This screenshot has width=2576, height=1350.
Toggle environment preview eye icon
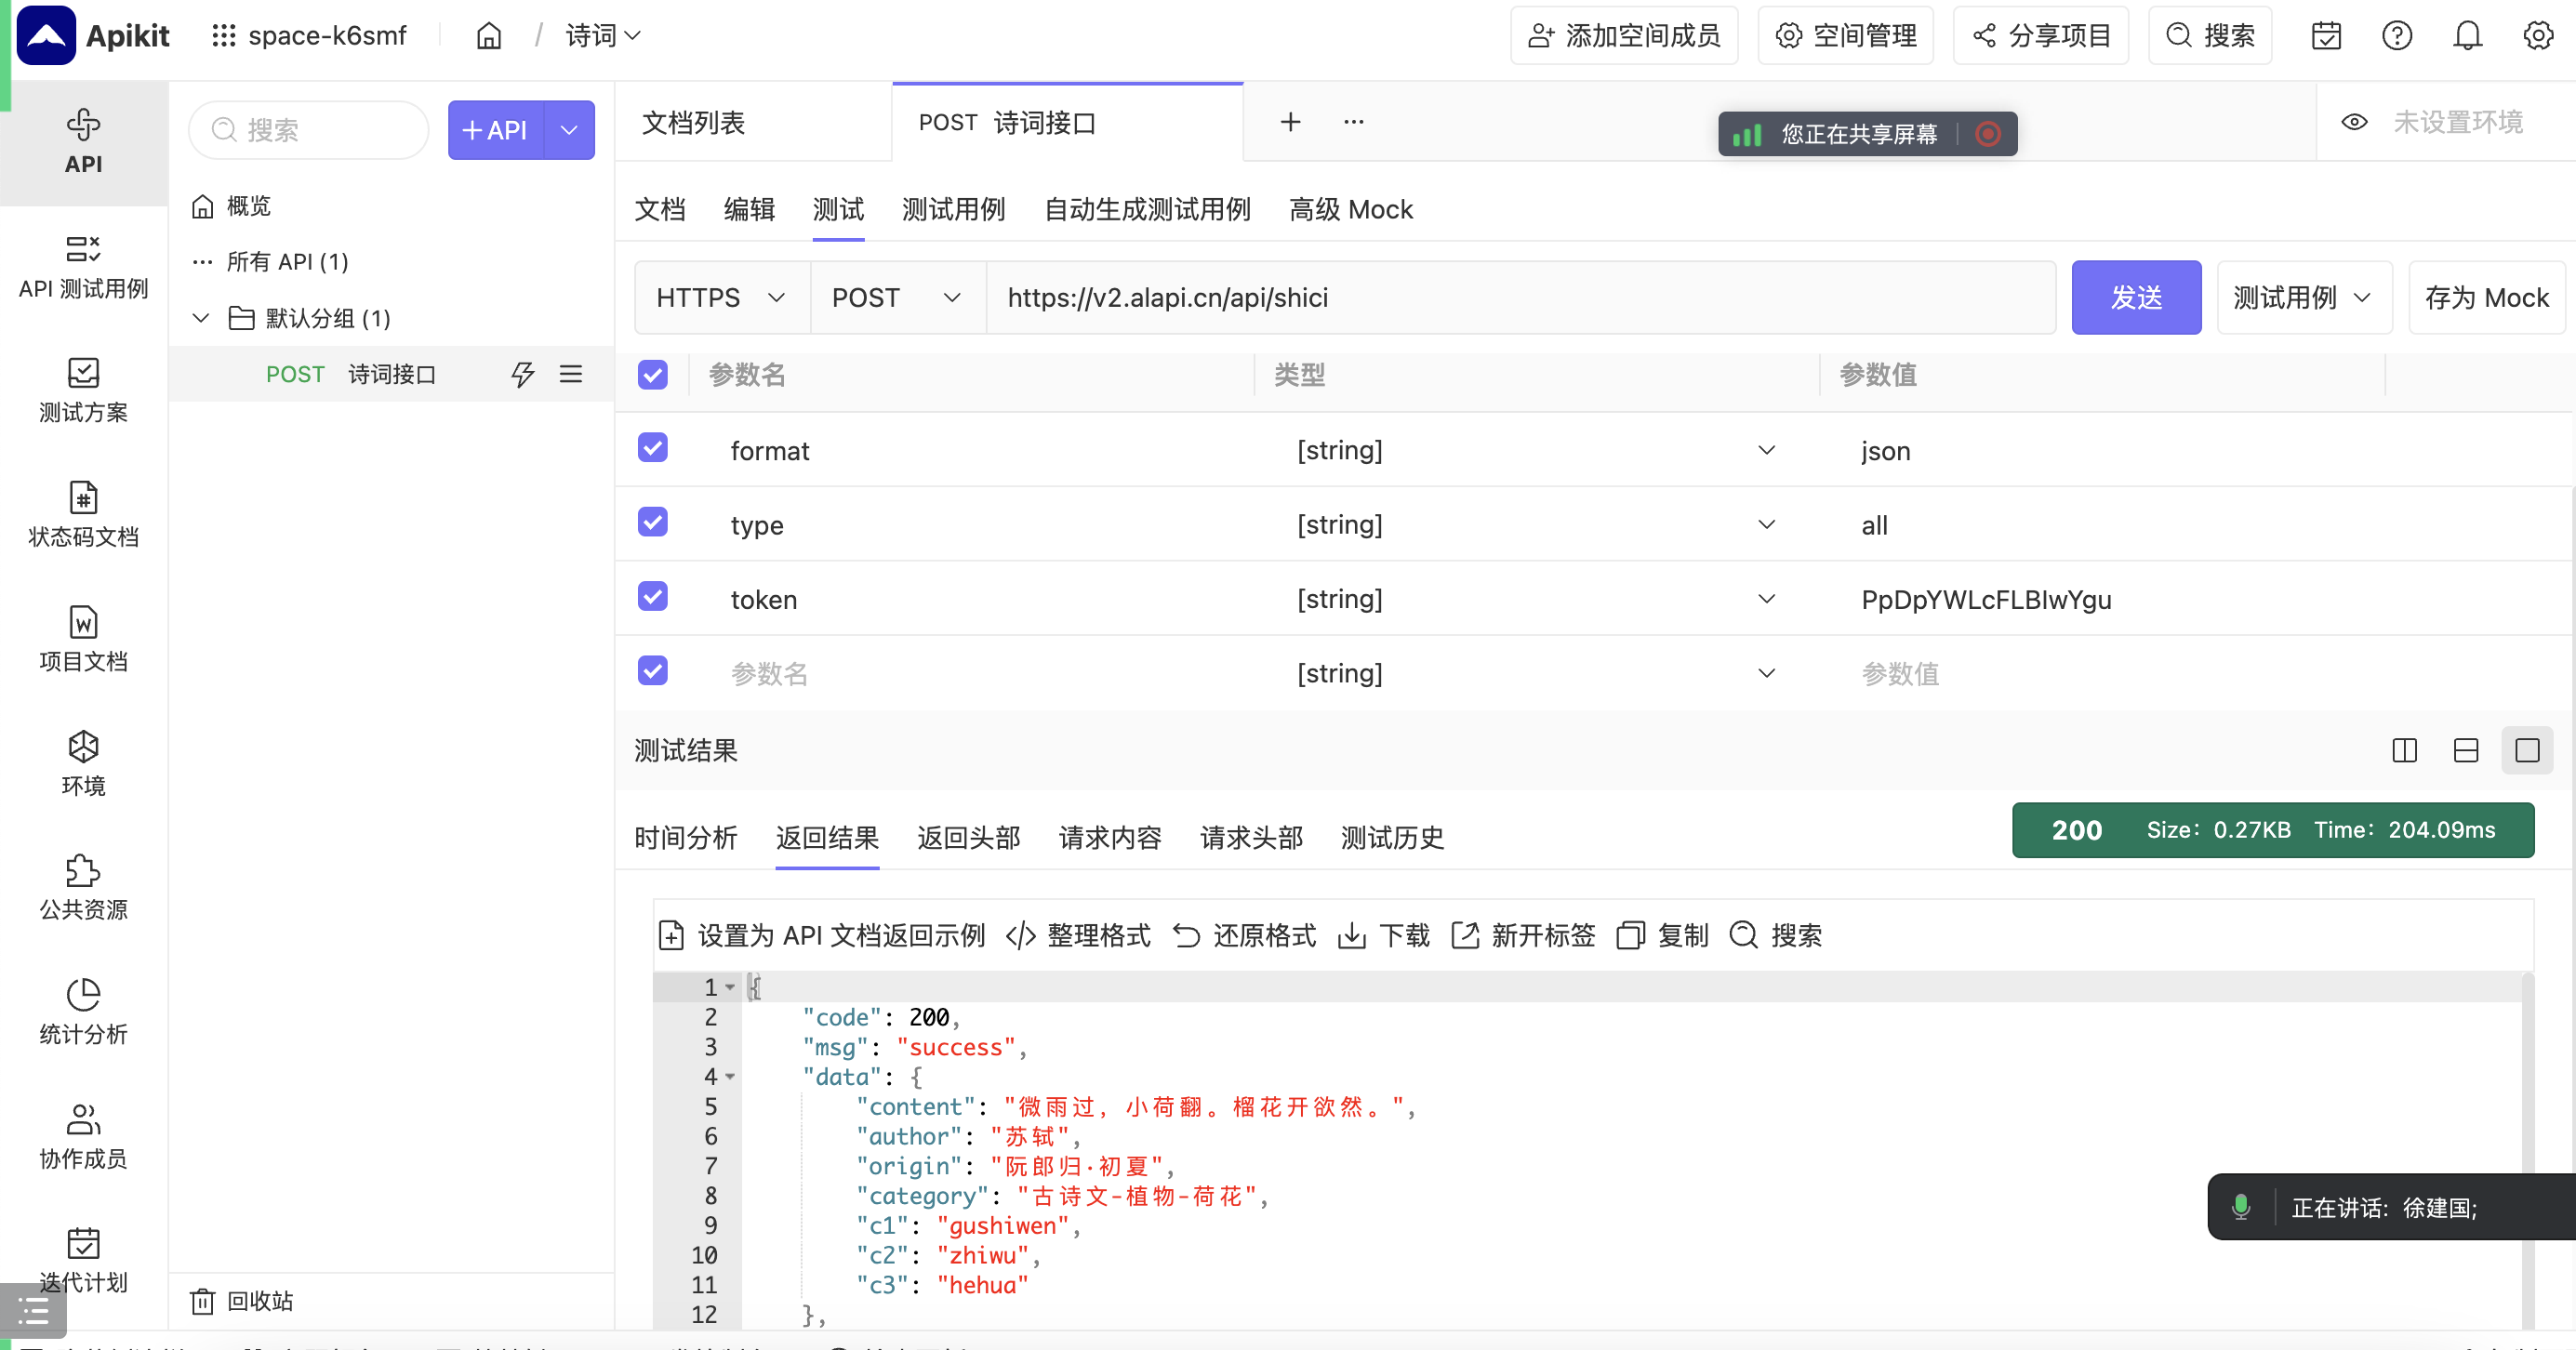pyautogui.click(x=2354, y=122)
